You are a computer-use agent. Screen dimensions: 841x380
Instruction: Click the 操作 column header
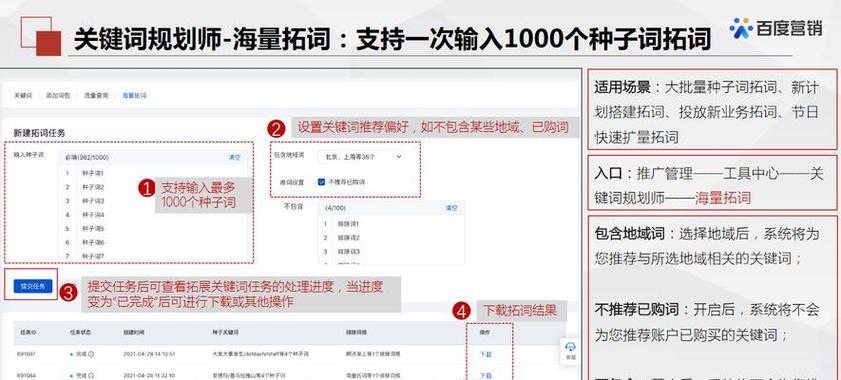485,333
